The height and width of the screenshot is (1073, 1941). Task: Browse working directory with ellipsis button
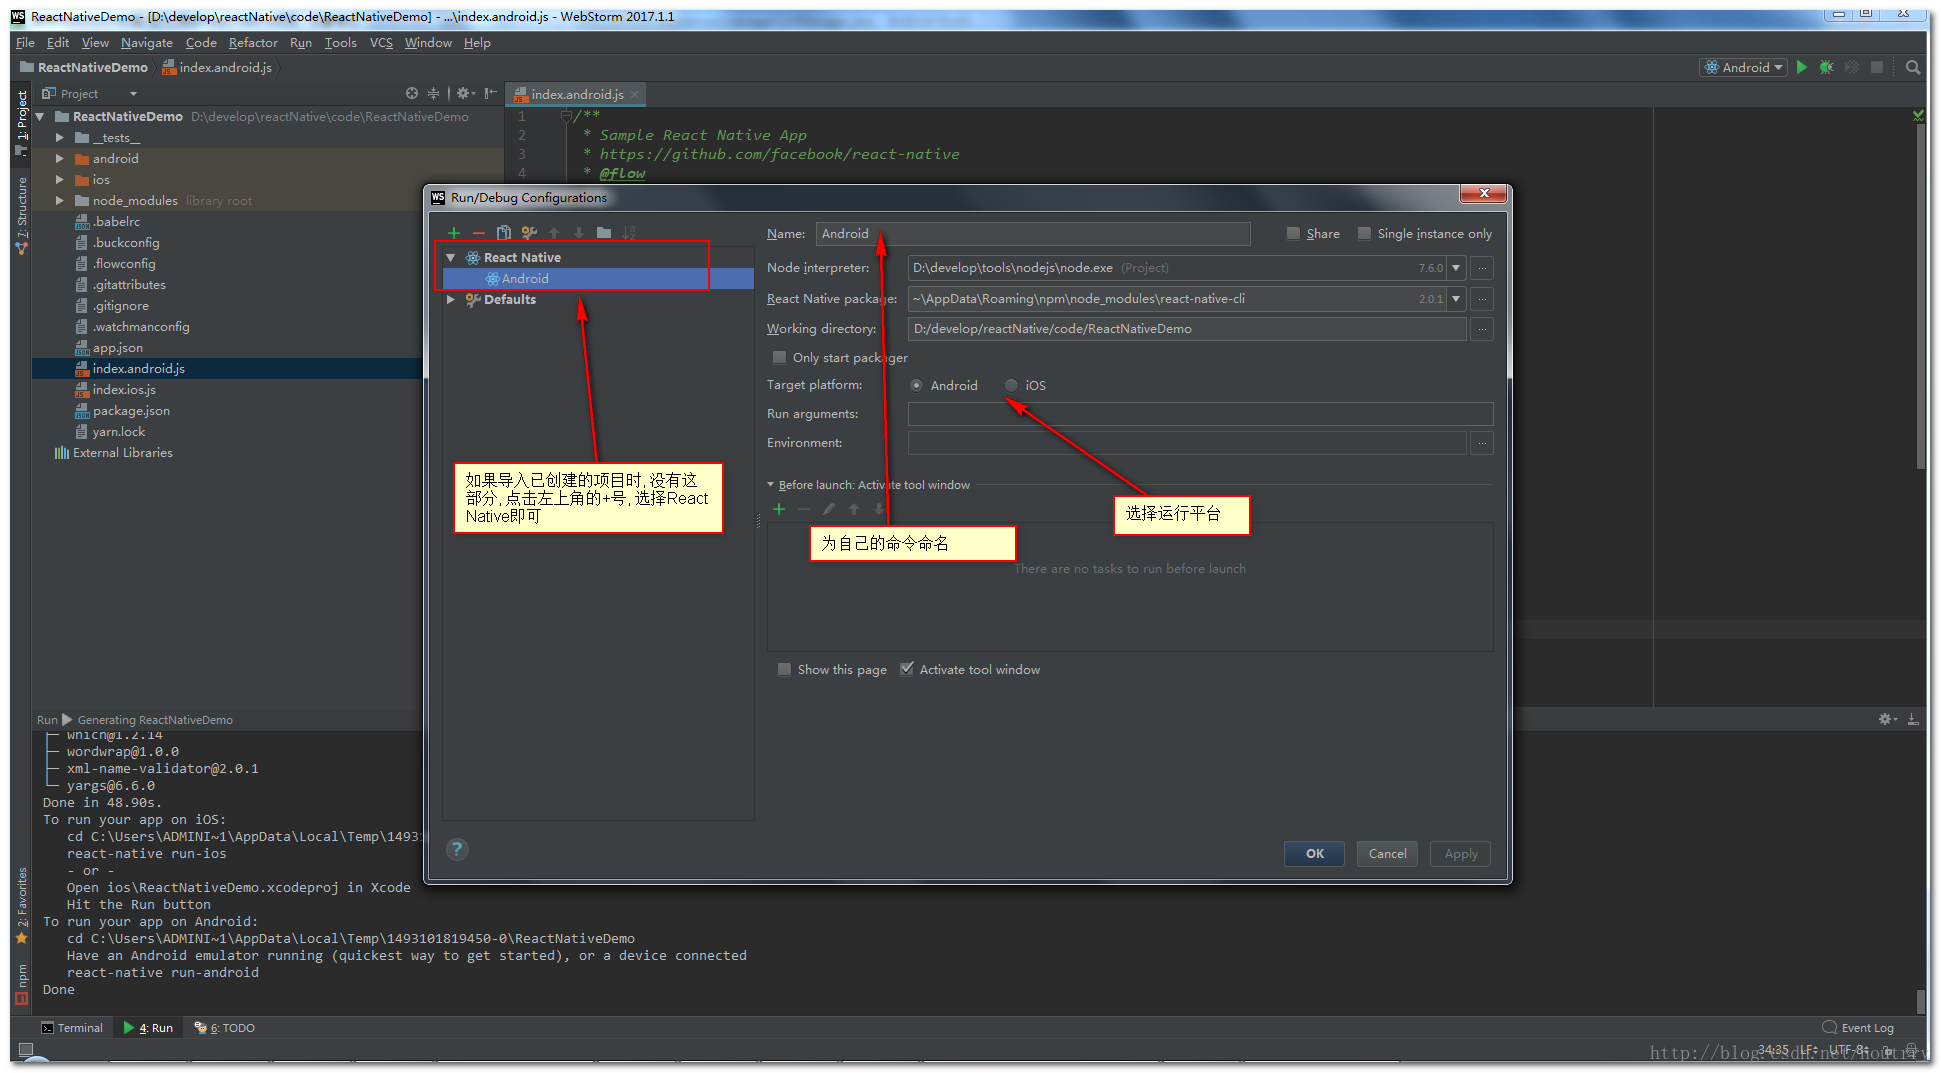[x=1482, y=329]
